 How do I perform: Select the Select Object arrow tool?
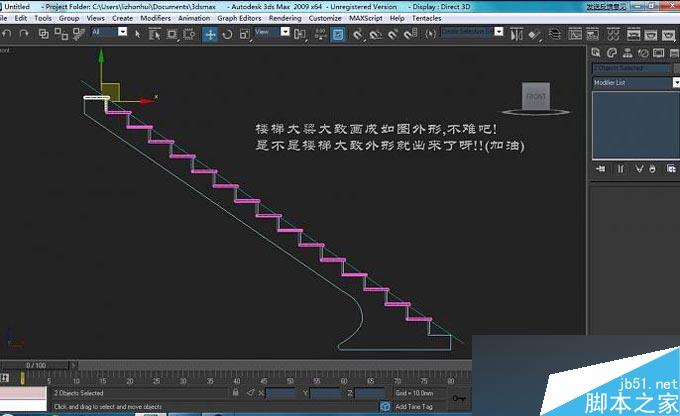tap(137, 34)
